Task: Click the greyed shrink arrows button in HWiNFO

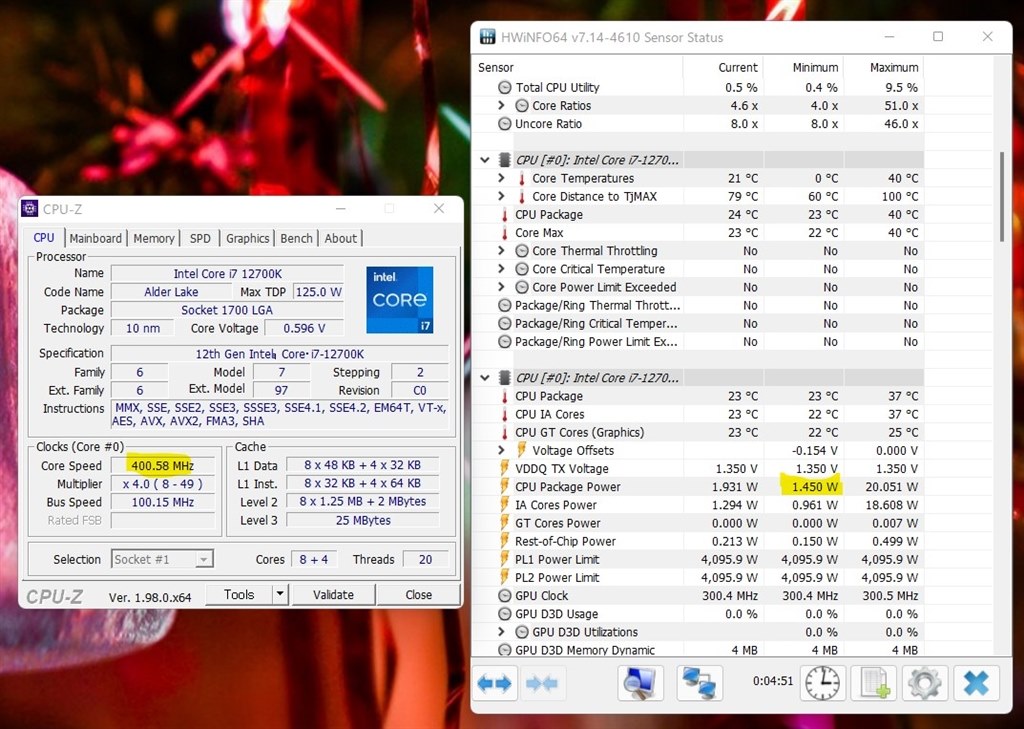Action: pos(541,683)
